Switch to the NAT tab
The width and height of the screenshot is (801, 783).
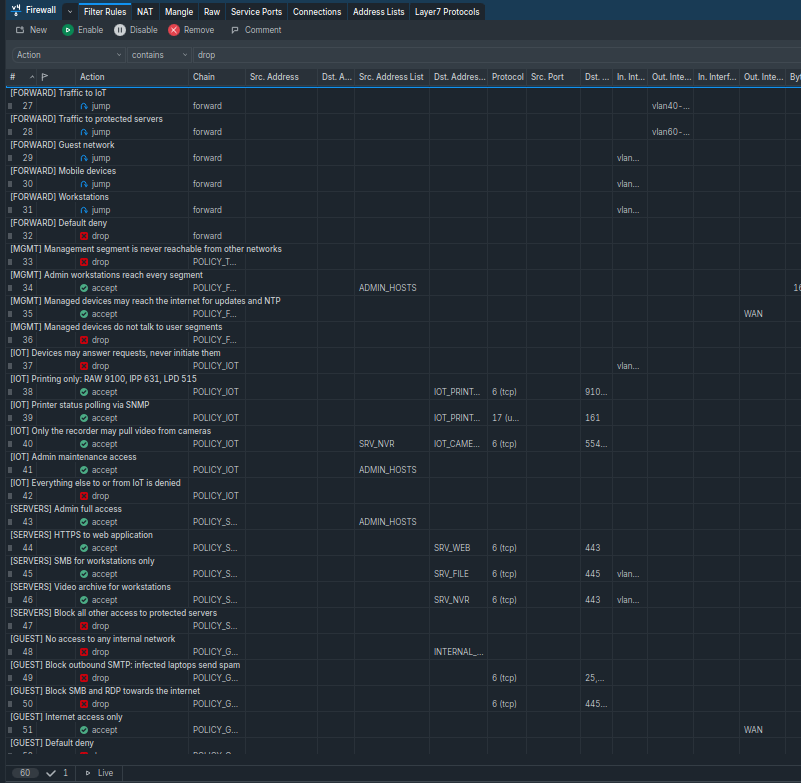tap(145, 11)
